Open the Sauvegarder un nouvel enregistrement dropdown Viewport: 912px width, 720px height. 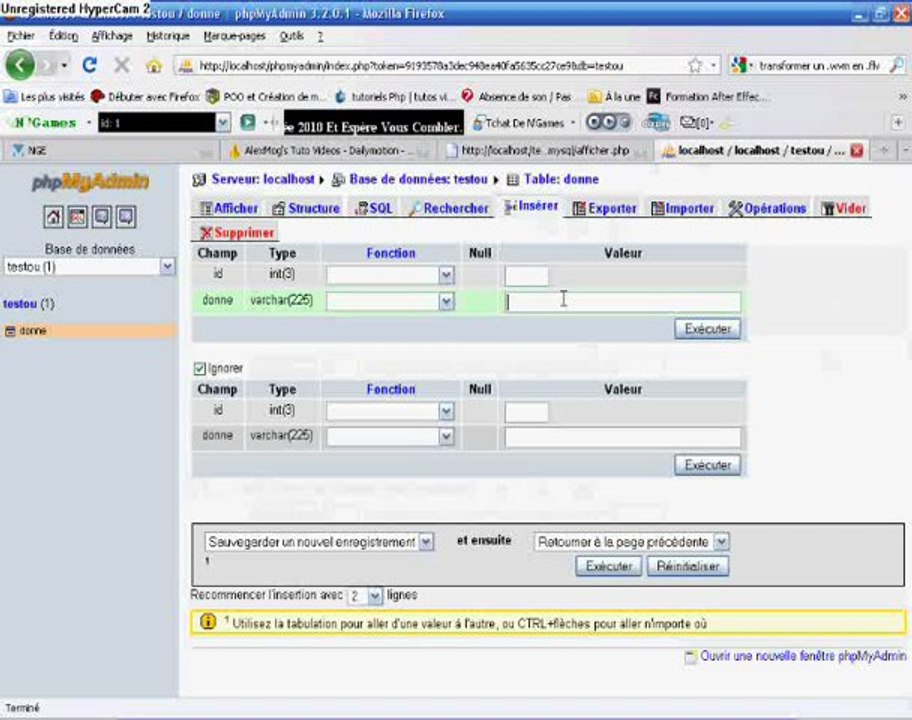tap(319, 541)
